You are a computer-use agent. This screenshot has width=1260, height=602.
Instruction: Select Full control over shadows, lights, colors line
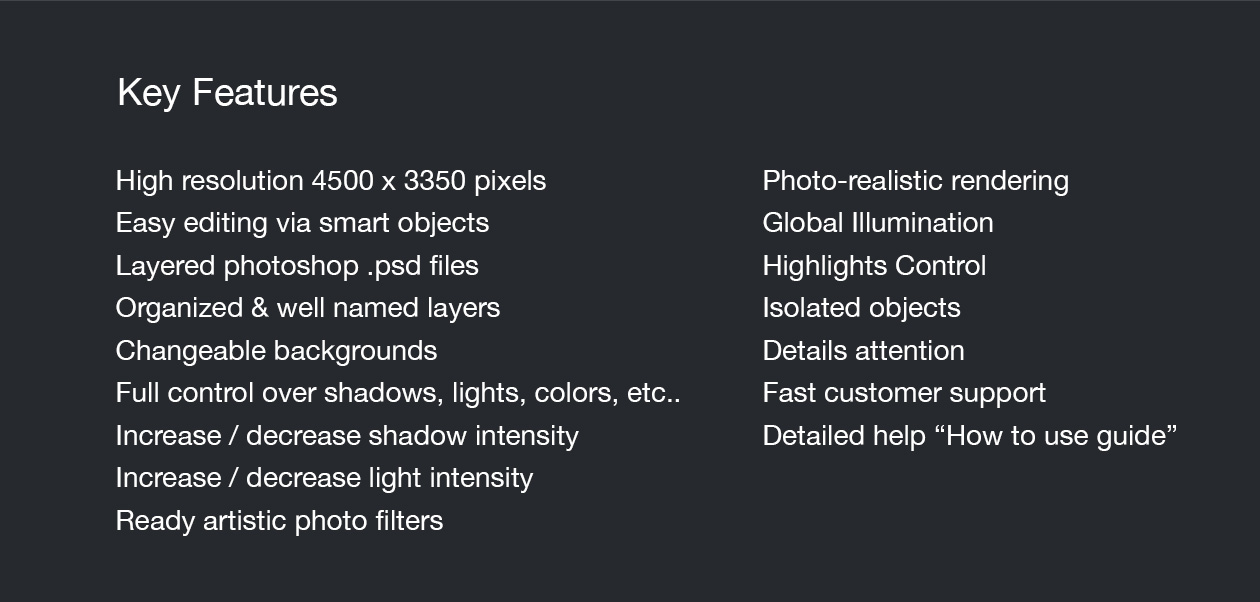pyautogui.click(x=397, y=393)
